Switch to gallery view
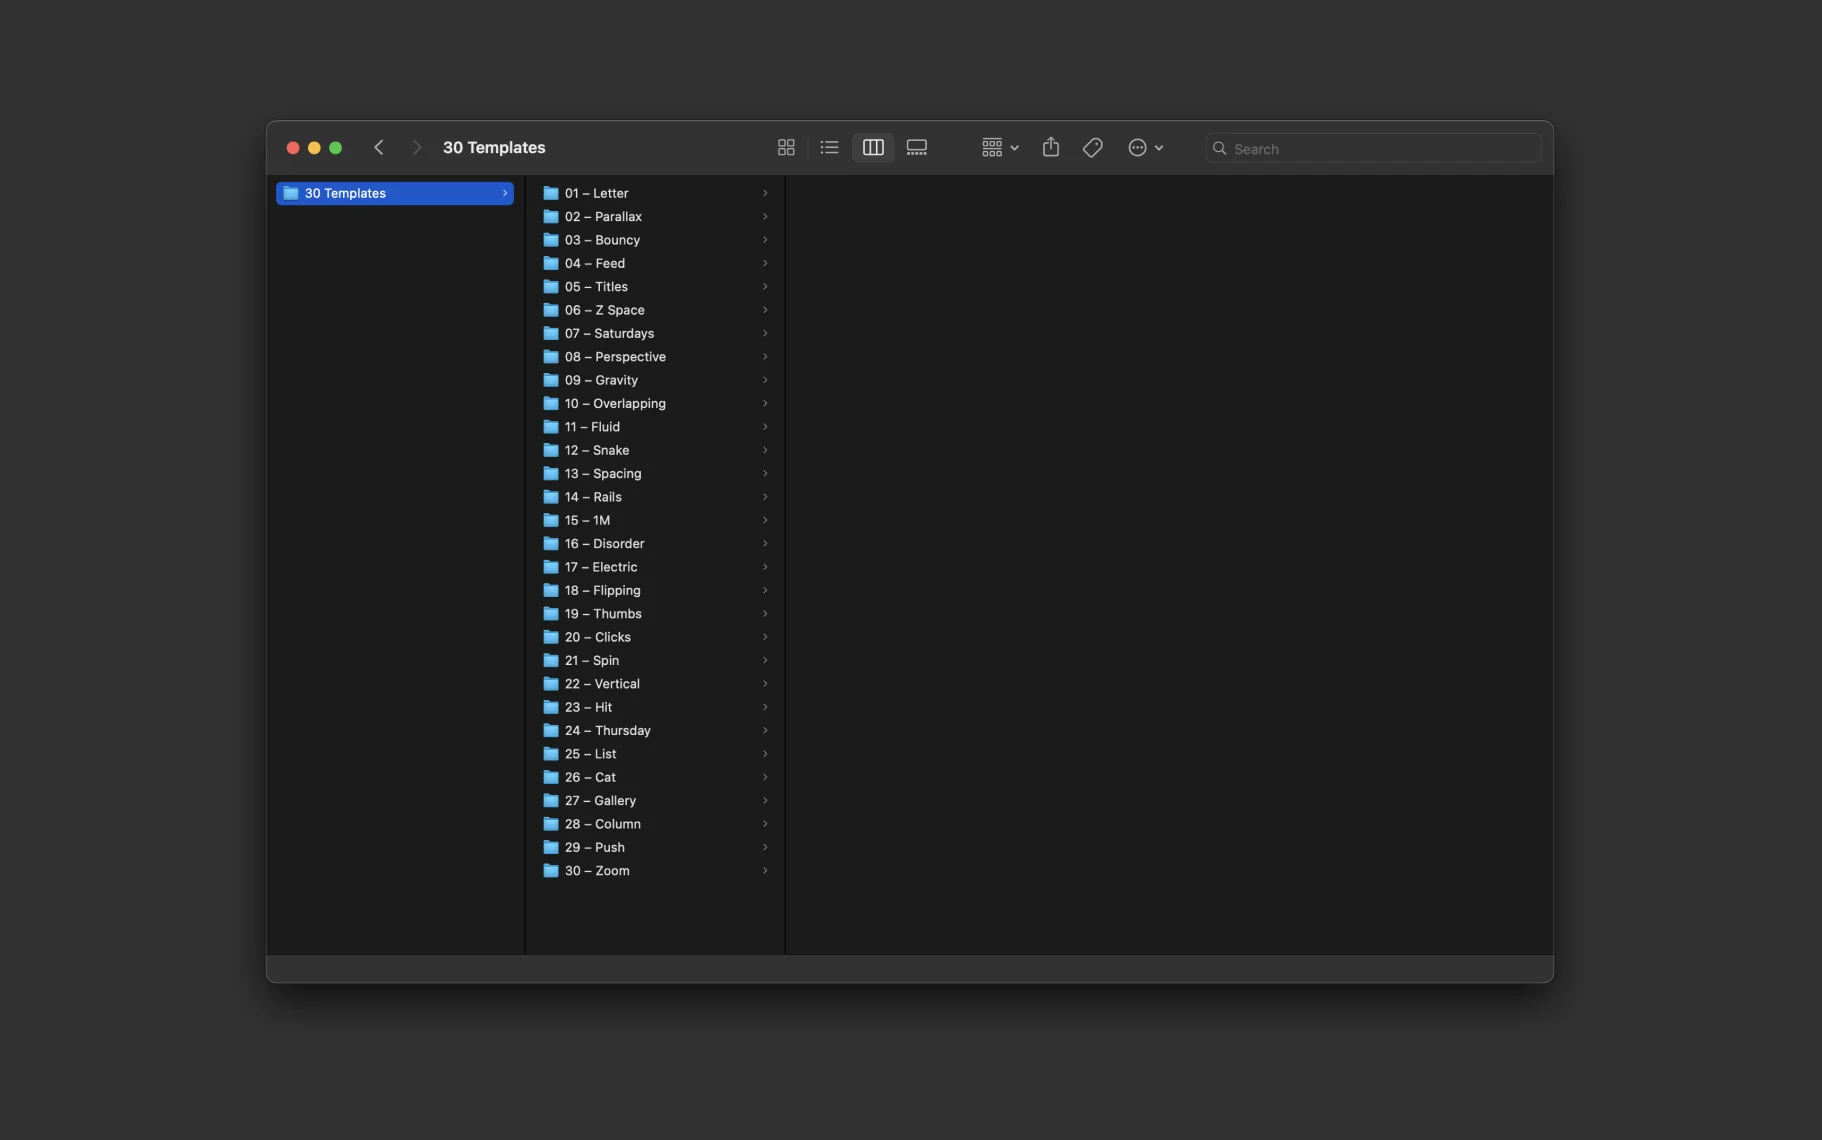The height and width of the screenshot is (1140, 1822). tap(916, 148)
